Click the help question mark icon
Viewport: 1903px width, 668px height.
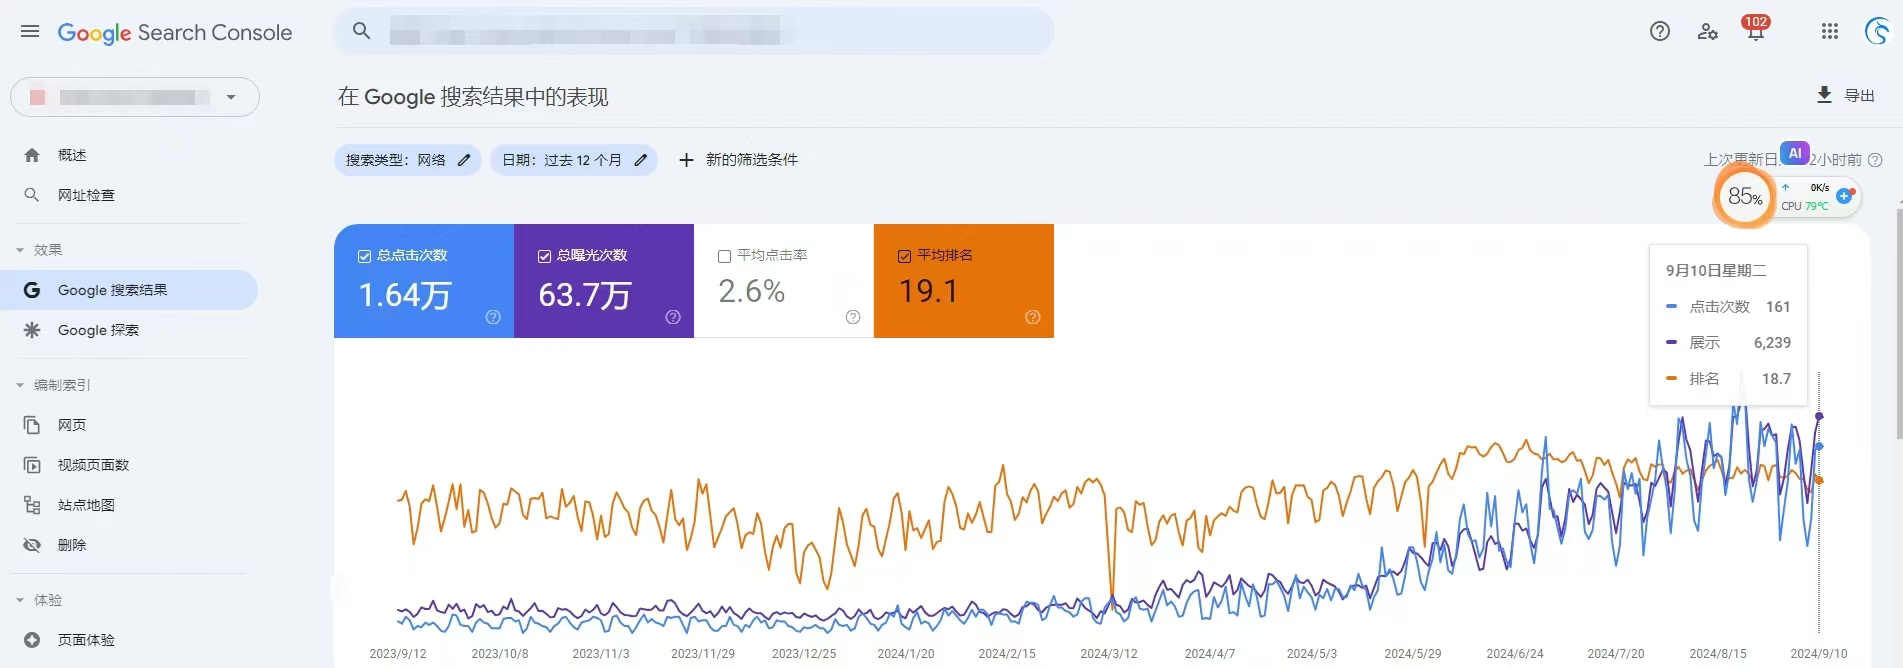click(x=1660, y=32)
